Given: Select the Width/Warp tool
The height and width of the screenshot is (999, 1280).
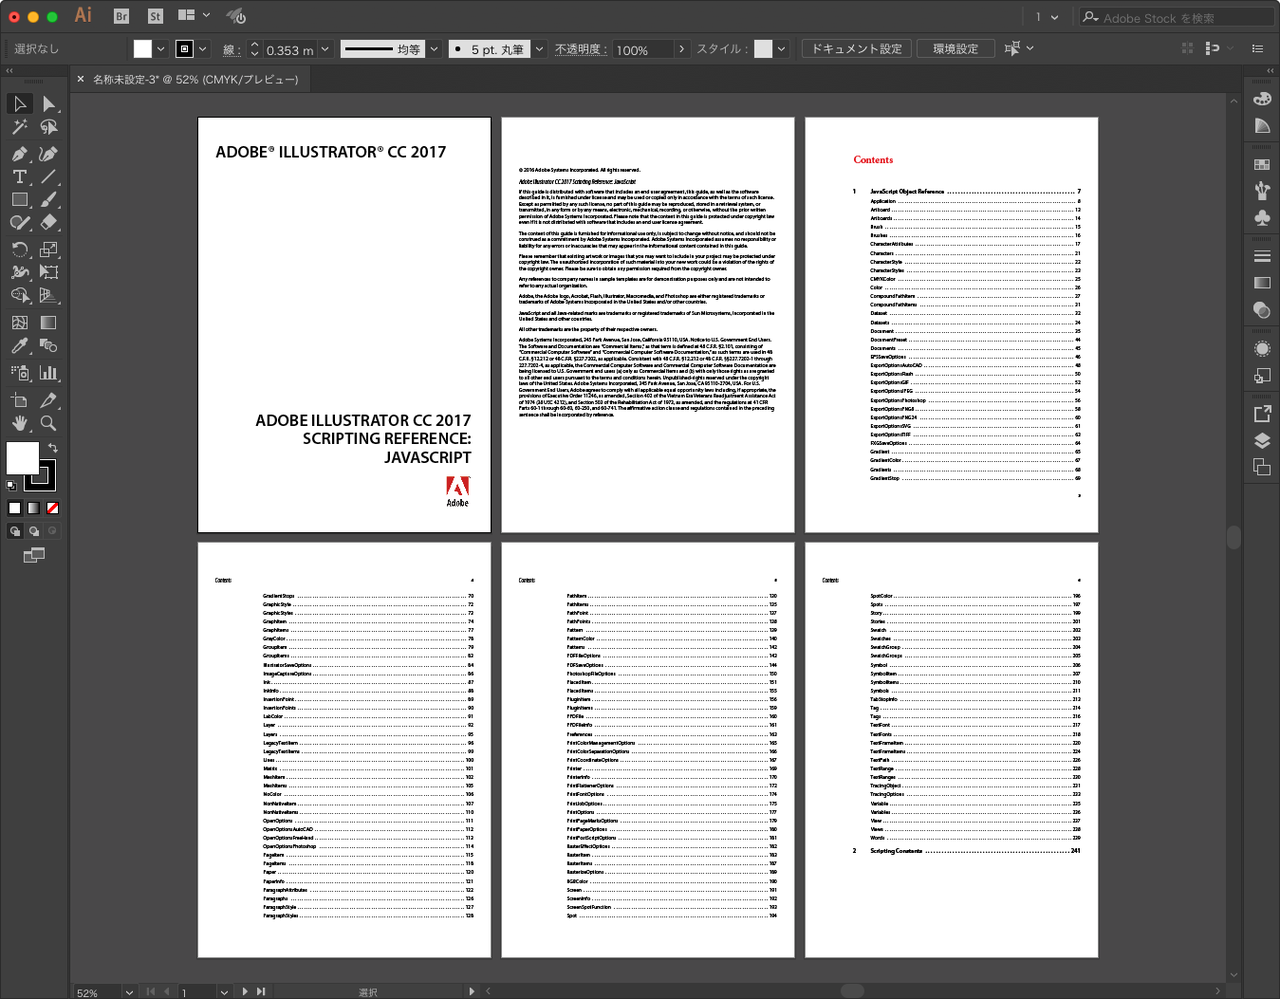Looking at the screenshot, I should point(19,272).
